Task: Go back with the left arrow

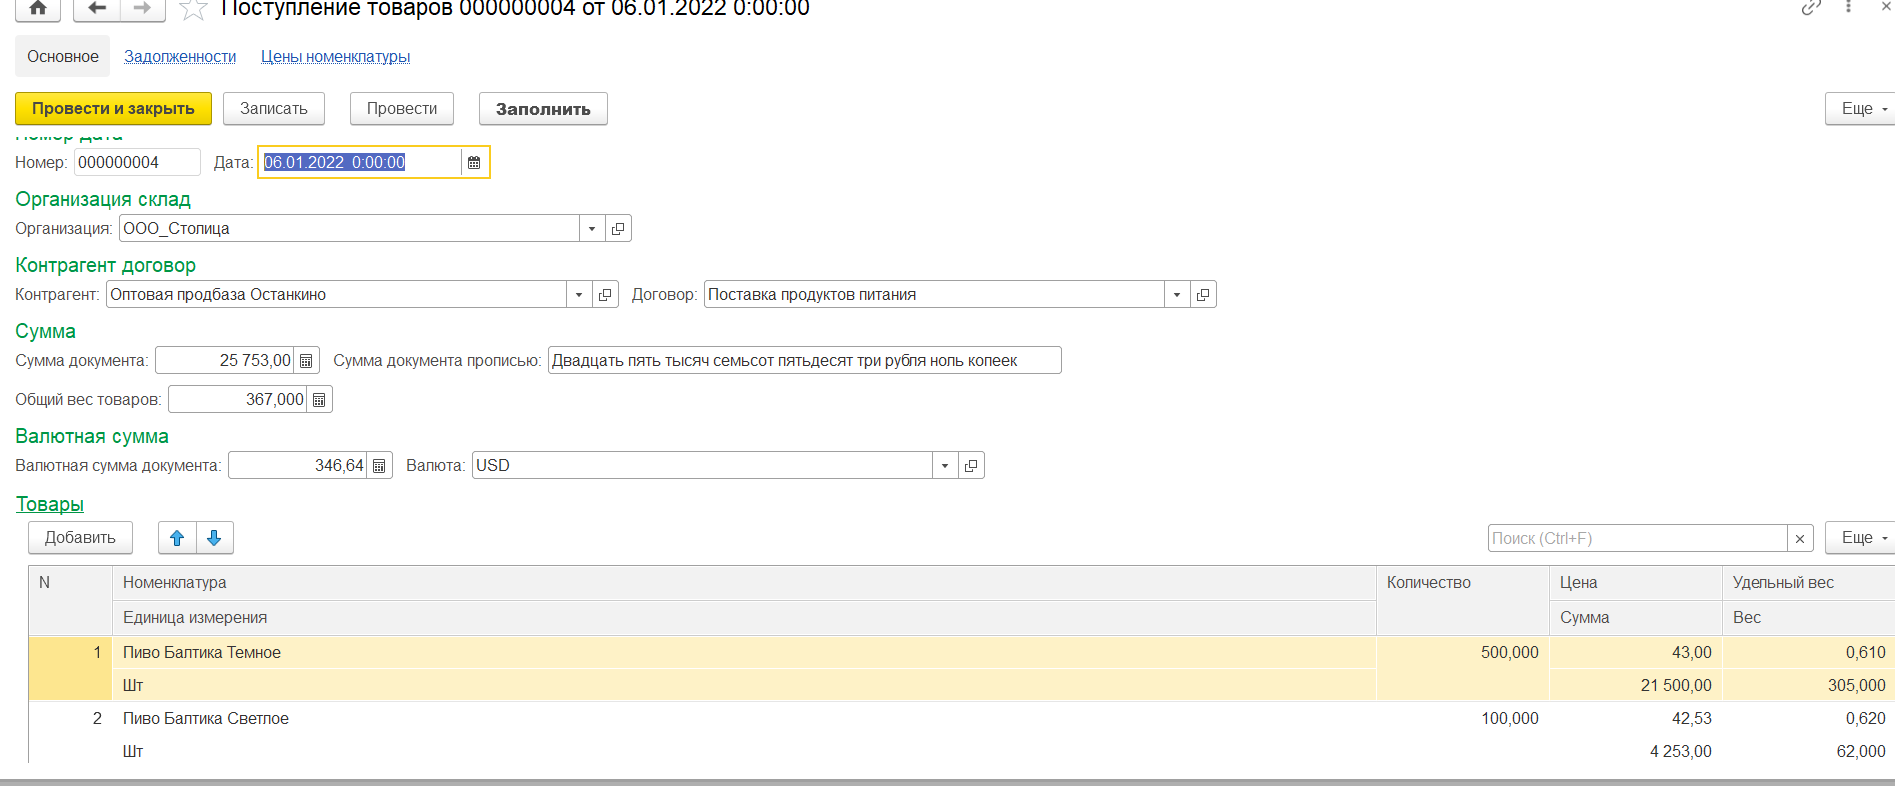Action: pyautogui.click(x=97, y=9)
